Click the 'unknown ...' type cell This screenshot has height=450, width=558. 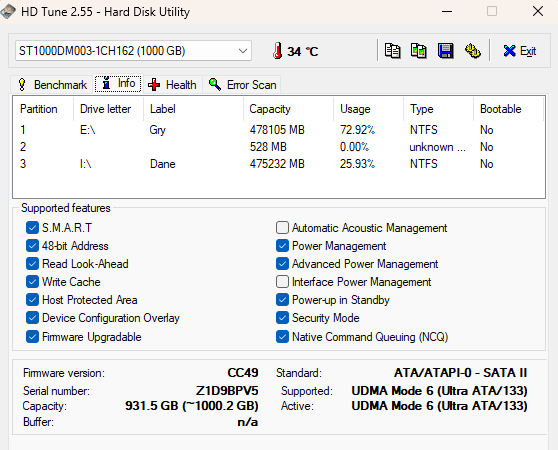pos(437,147)
